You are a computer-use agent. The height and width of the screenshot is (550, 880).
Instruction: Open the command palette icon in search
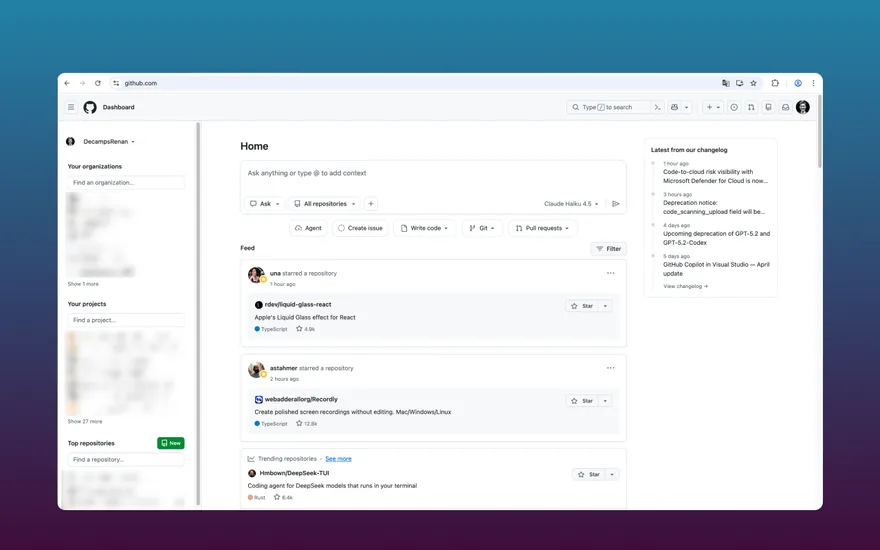(658, 107)
